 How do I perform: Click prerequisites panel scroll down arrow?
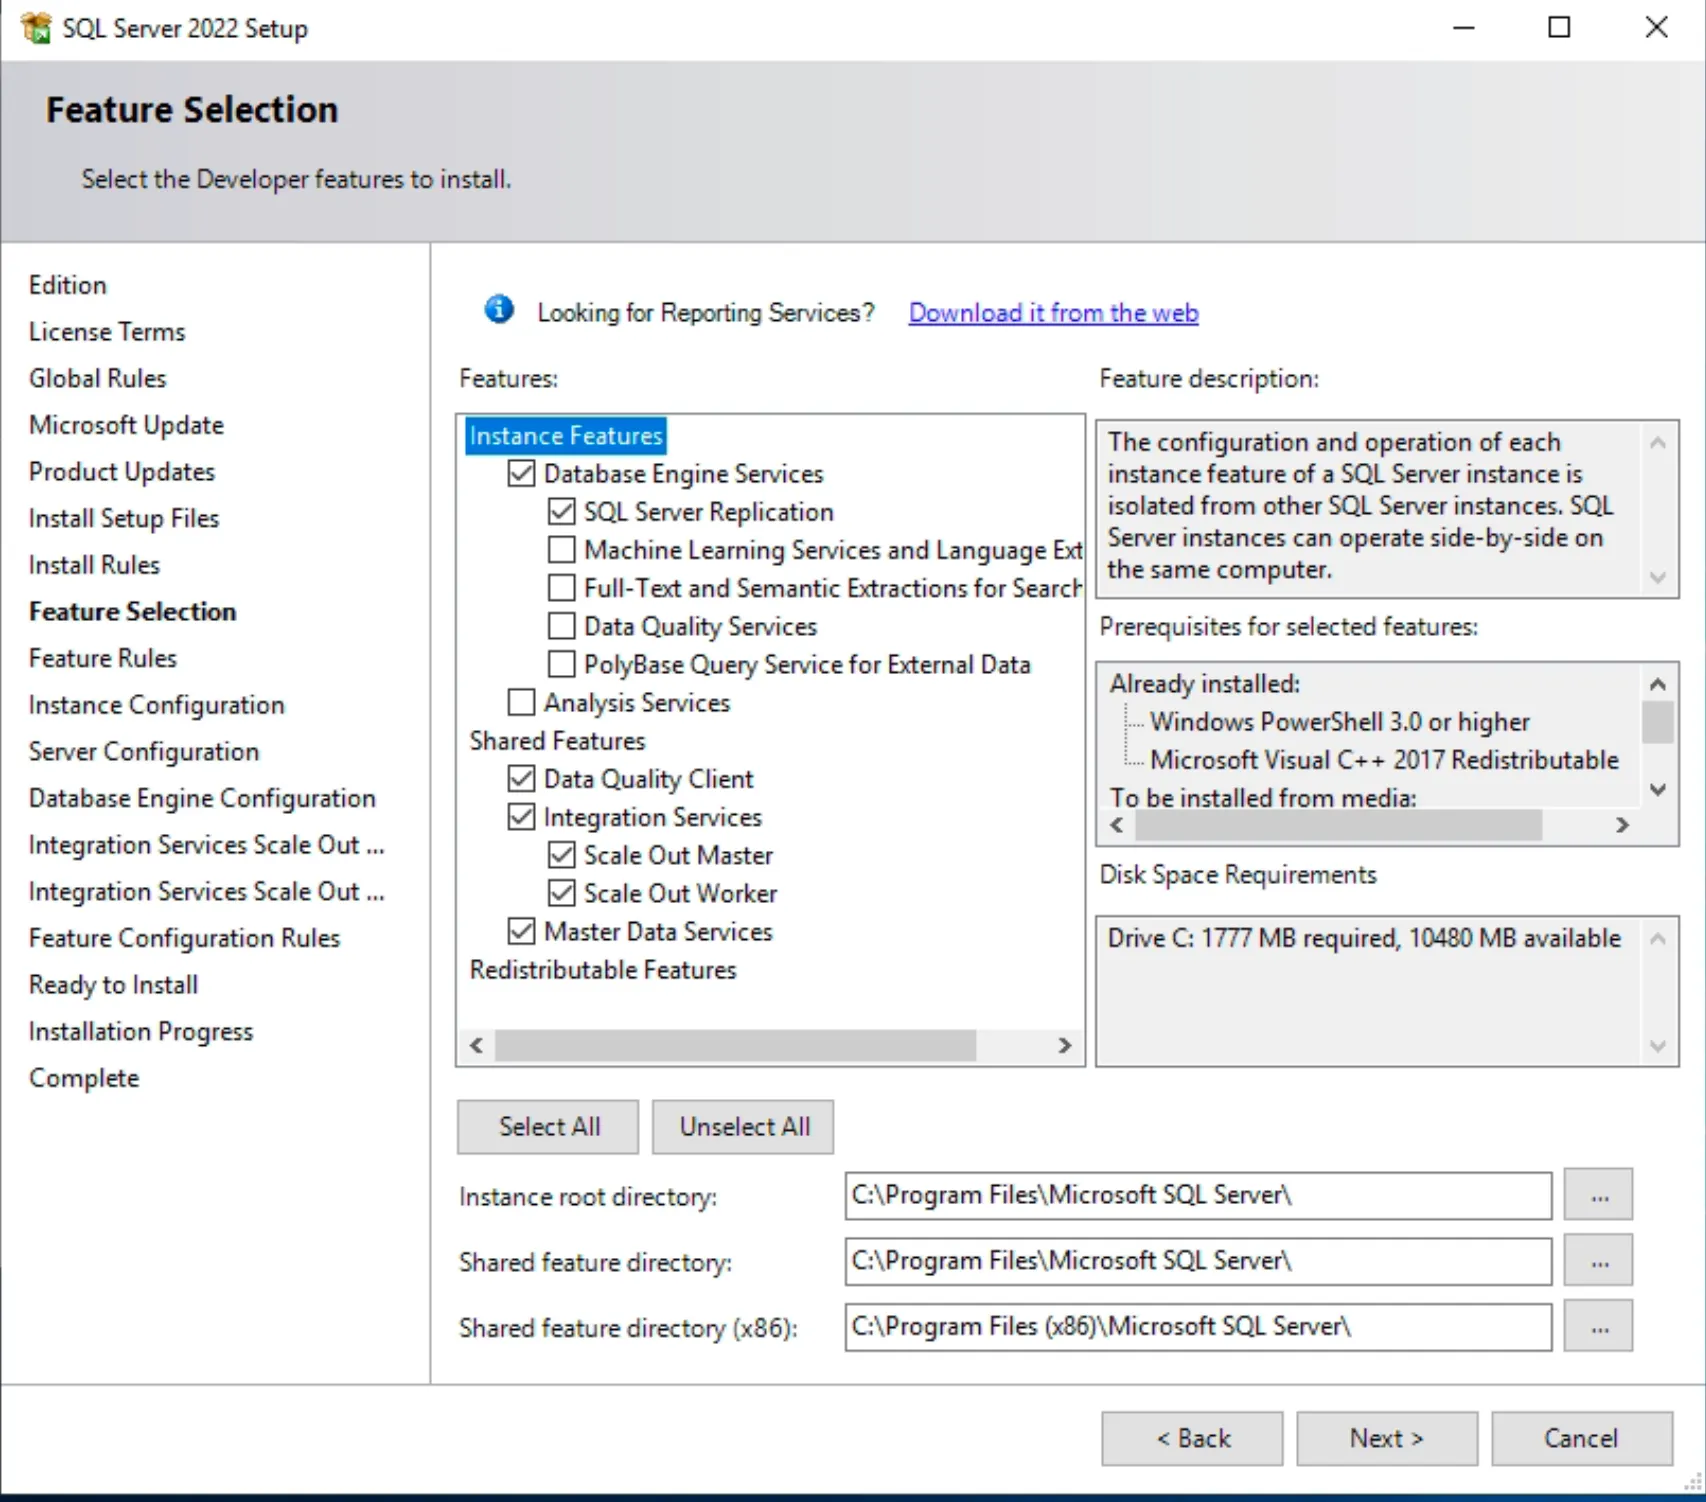click(1658, 790)
